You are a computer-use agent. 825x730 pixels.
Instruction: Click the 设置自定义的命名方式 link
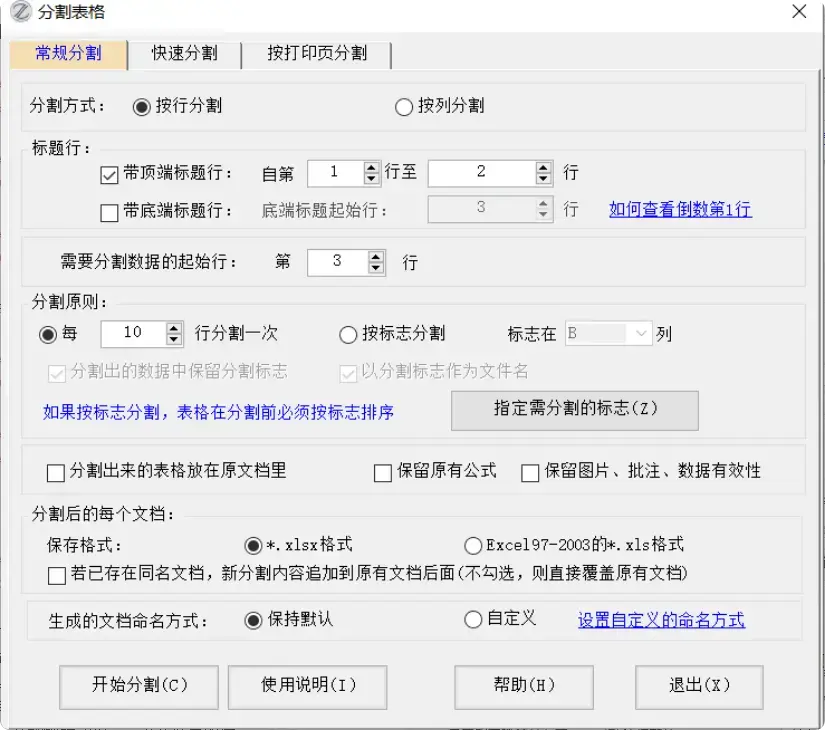(656, 620)
